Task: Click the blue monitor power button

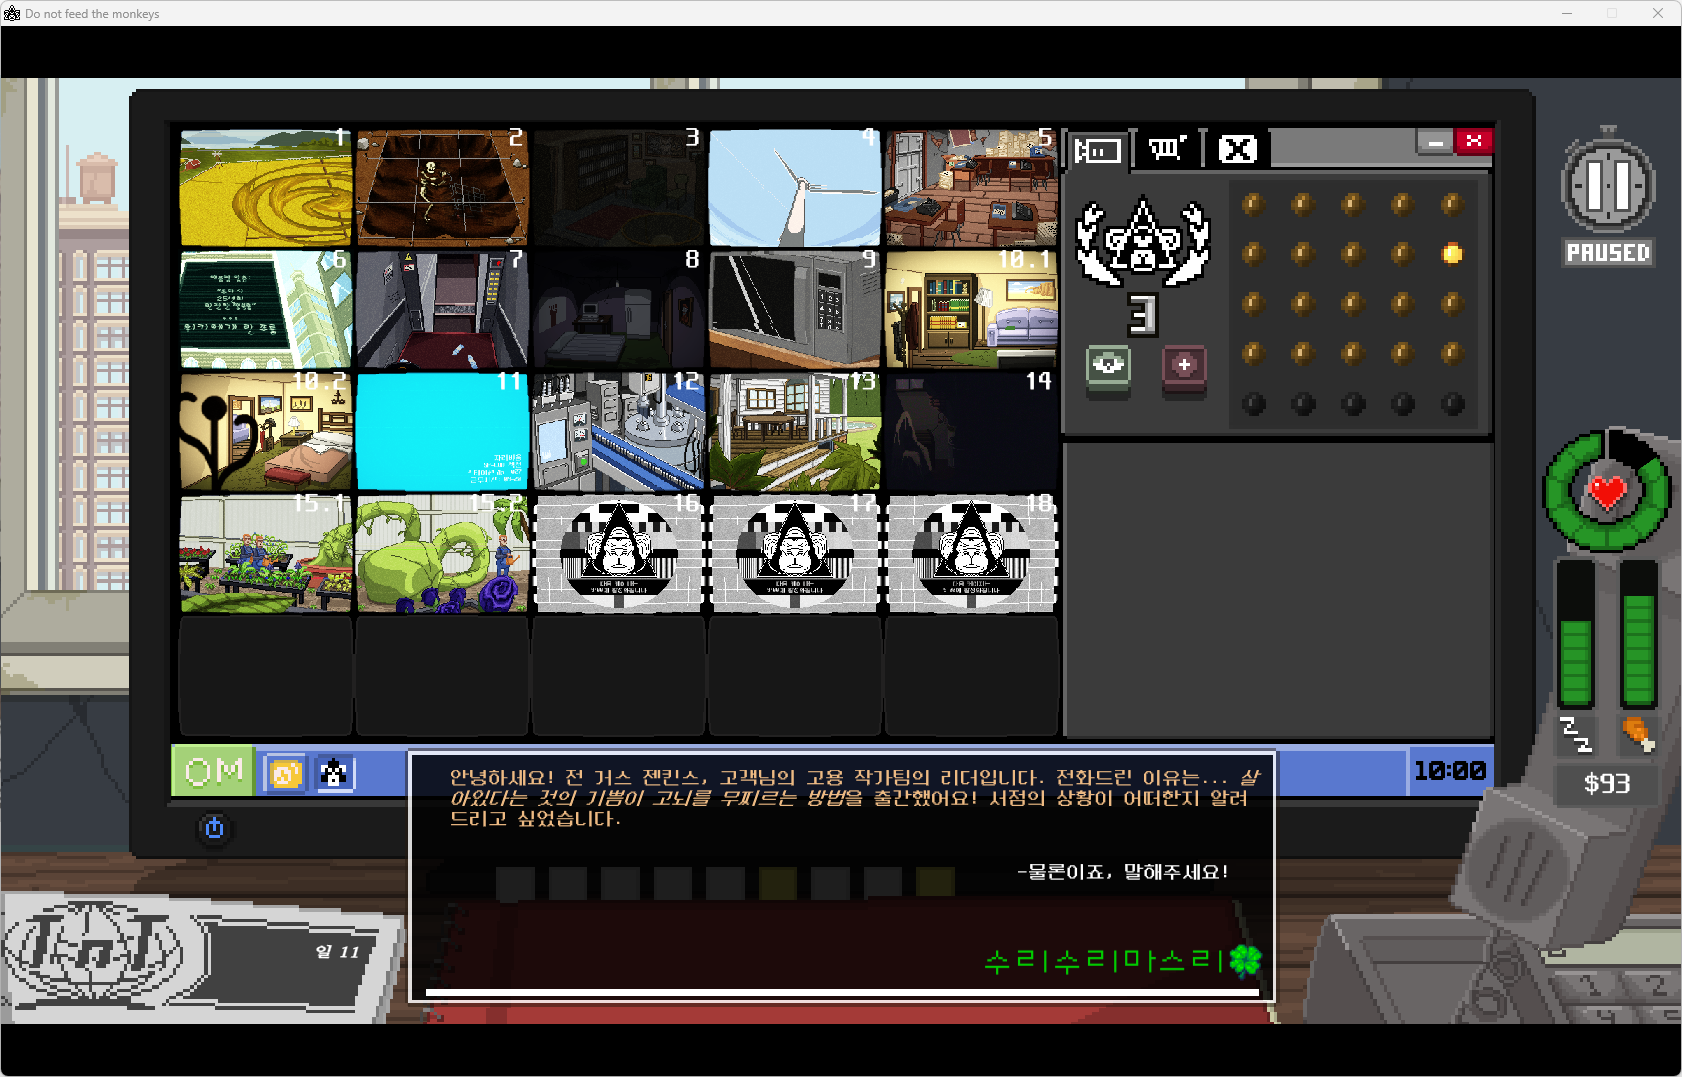Action: tap(214, 828)
